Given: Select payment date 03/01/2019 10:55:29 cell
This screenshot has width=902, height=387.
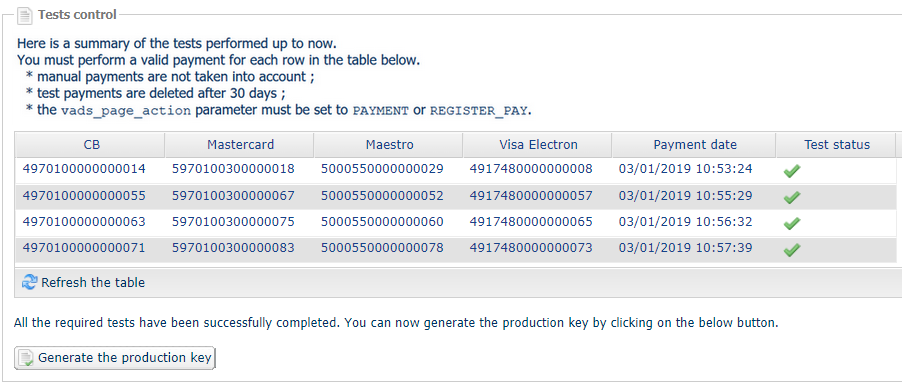Looking at the screenshot, I should click(x=686, y=196).
